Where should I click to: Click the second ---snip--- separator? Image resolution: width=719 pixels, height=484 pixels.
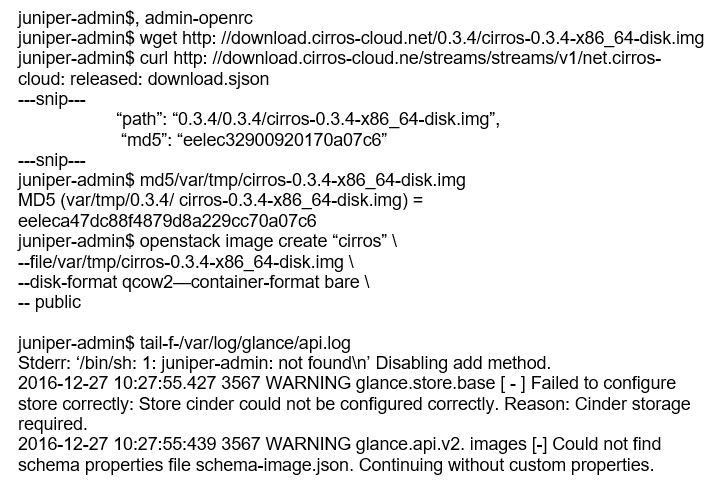[52, 160]
